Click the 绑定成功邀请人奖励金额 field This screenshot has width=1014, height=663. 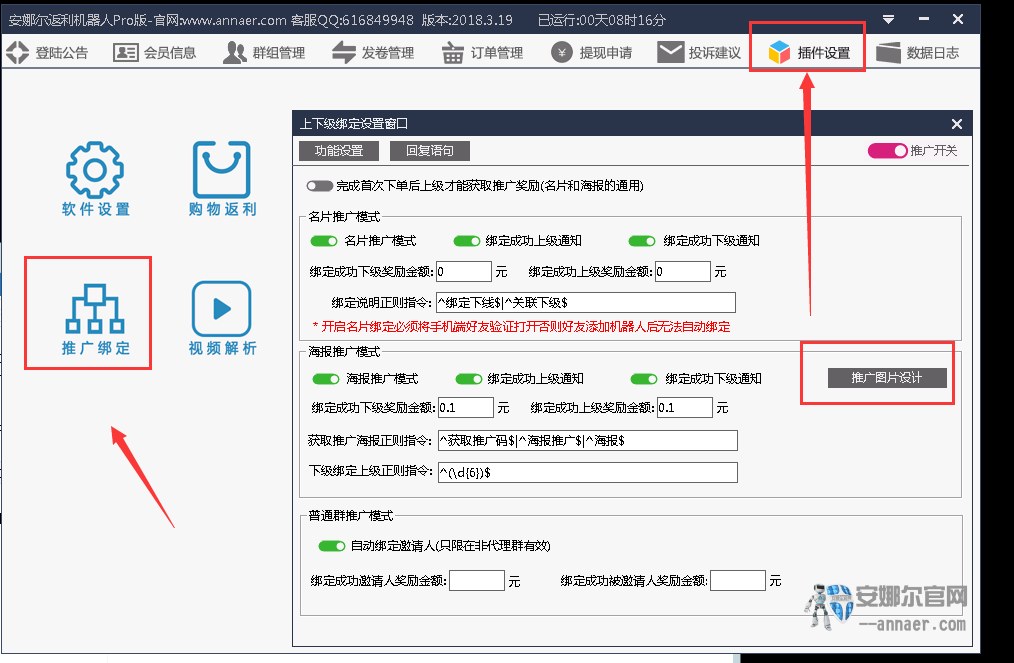pos(477,580)
